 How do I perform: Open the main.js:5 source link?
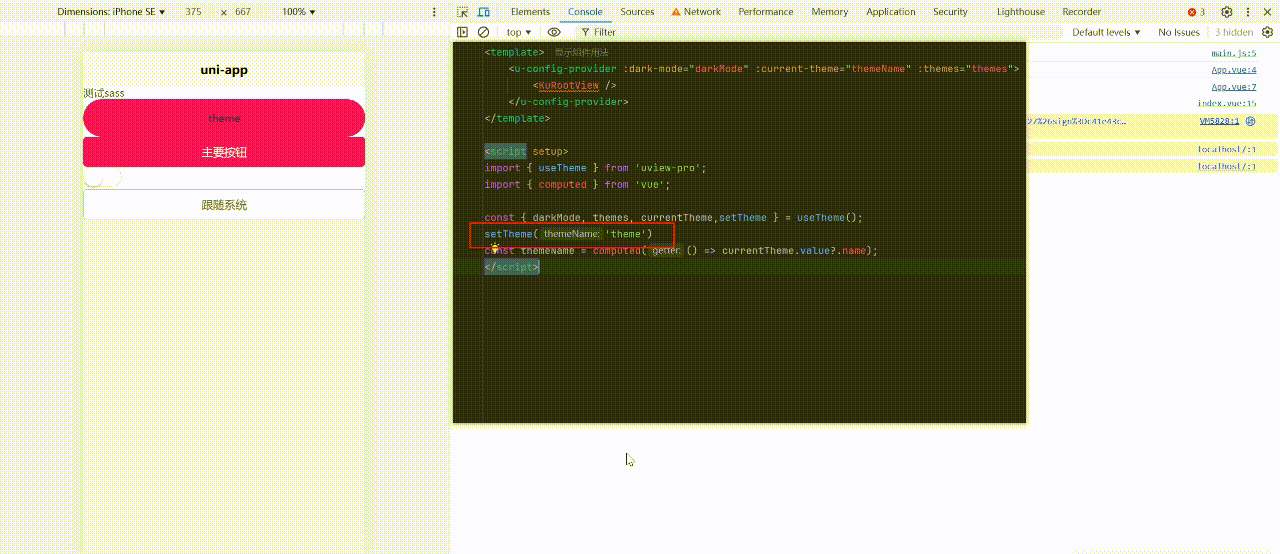click(1233, 53)
